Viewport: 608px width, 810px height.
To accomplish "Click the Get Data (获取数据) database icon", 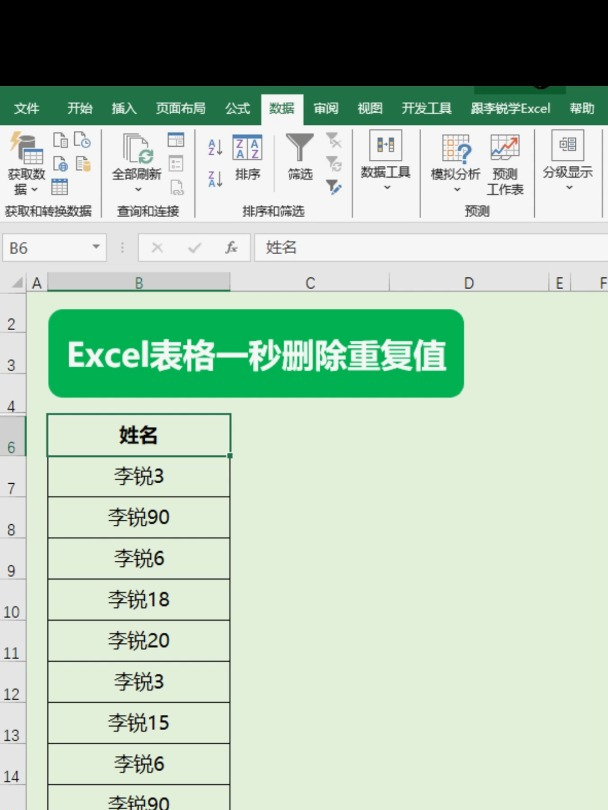I will (25, 149).
